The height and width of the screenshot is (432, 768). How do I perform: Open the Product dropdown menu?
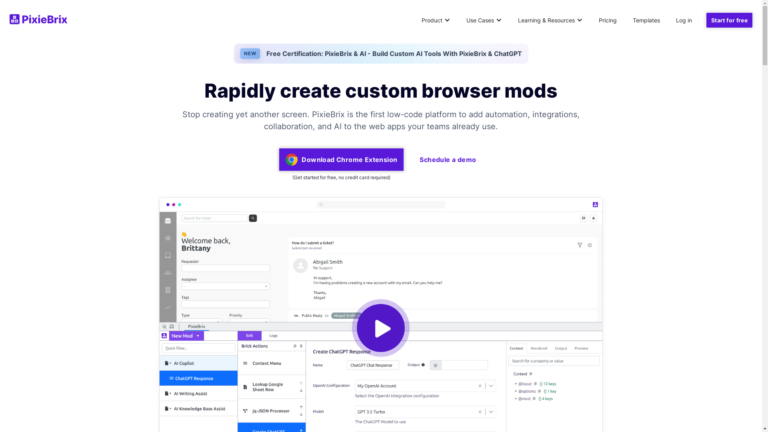[436, 20]
